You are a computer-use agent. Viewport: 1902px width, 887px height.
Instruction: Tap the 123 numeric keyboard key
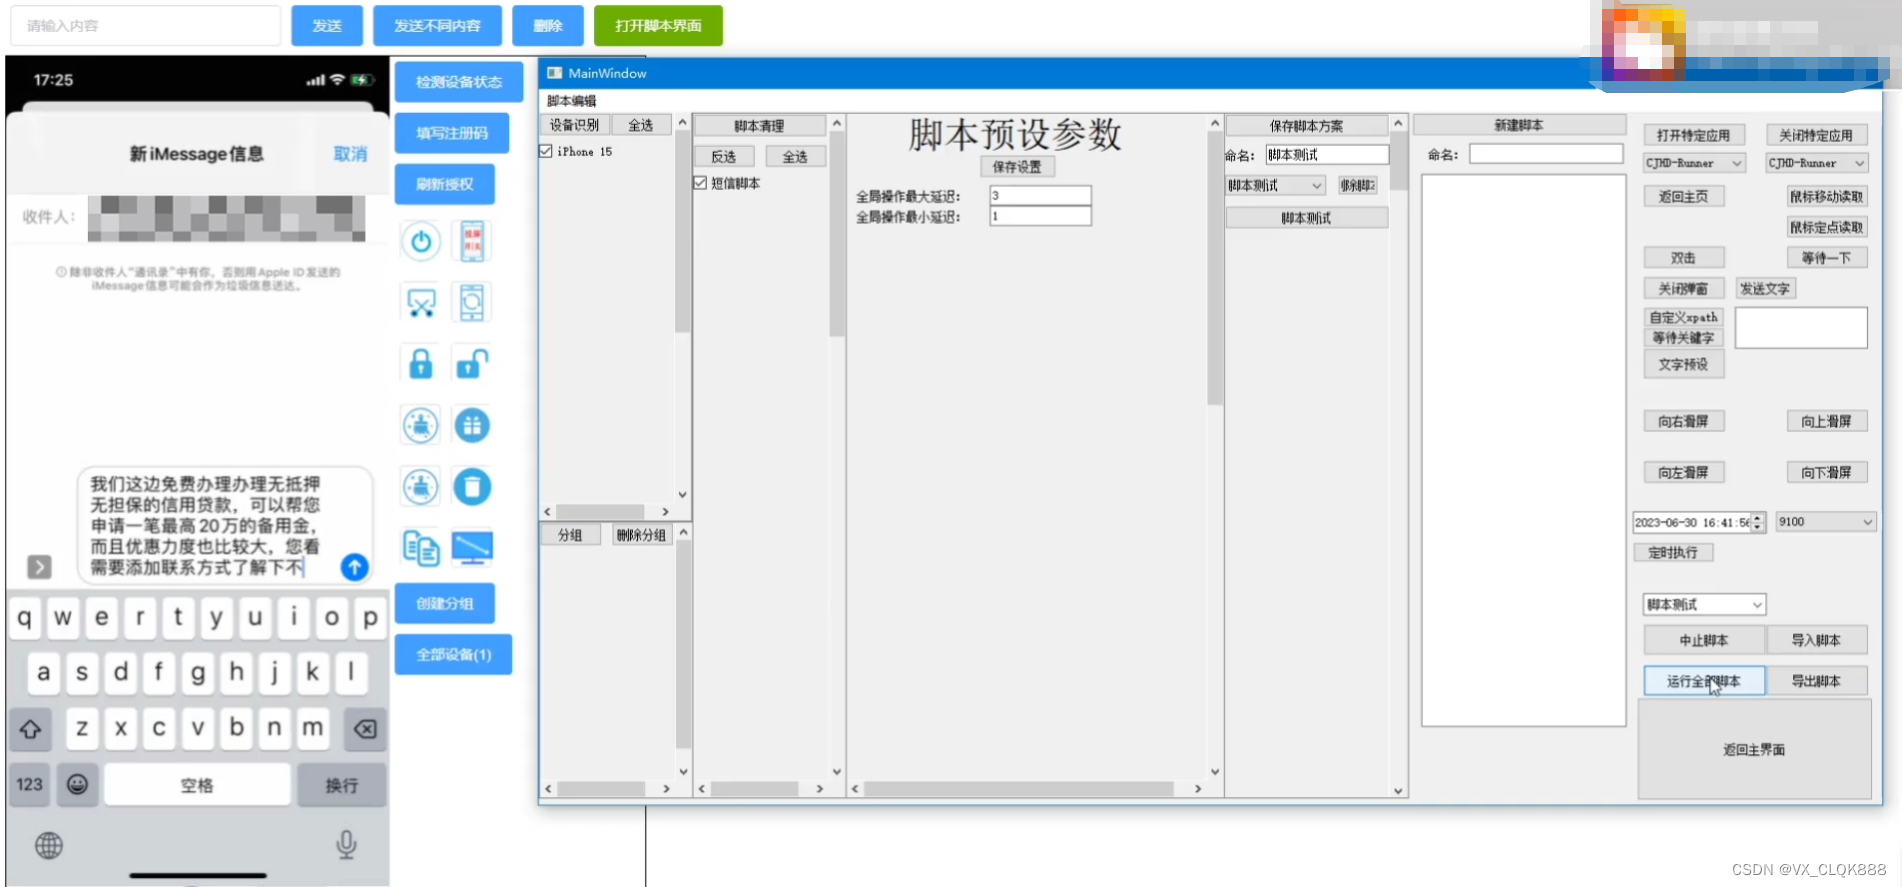coord(30,785)
